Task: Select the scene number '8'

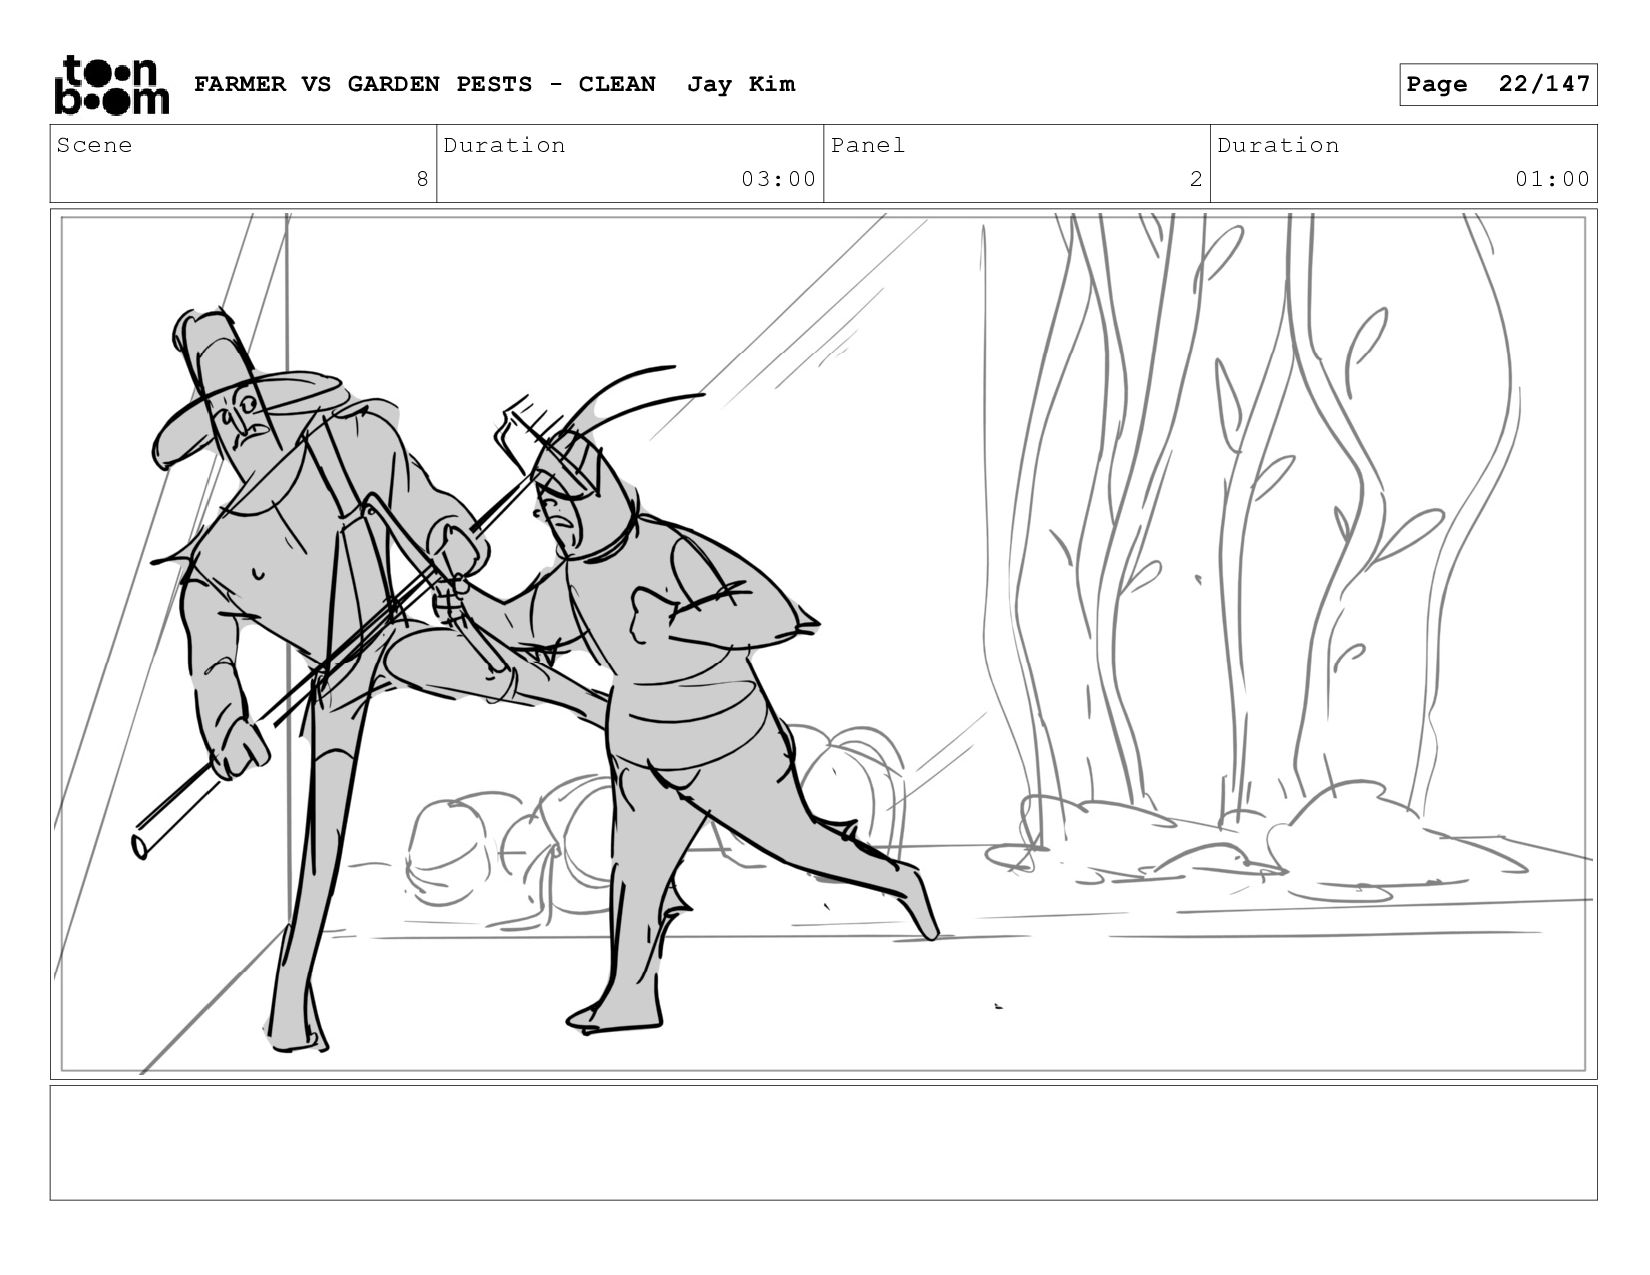Action: click(x=422, y=179)
